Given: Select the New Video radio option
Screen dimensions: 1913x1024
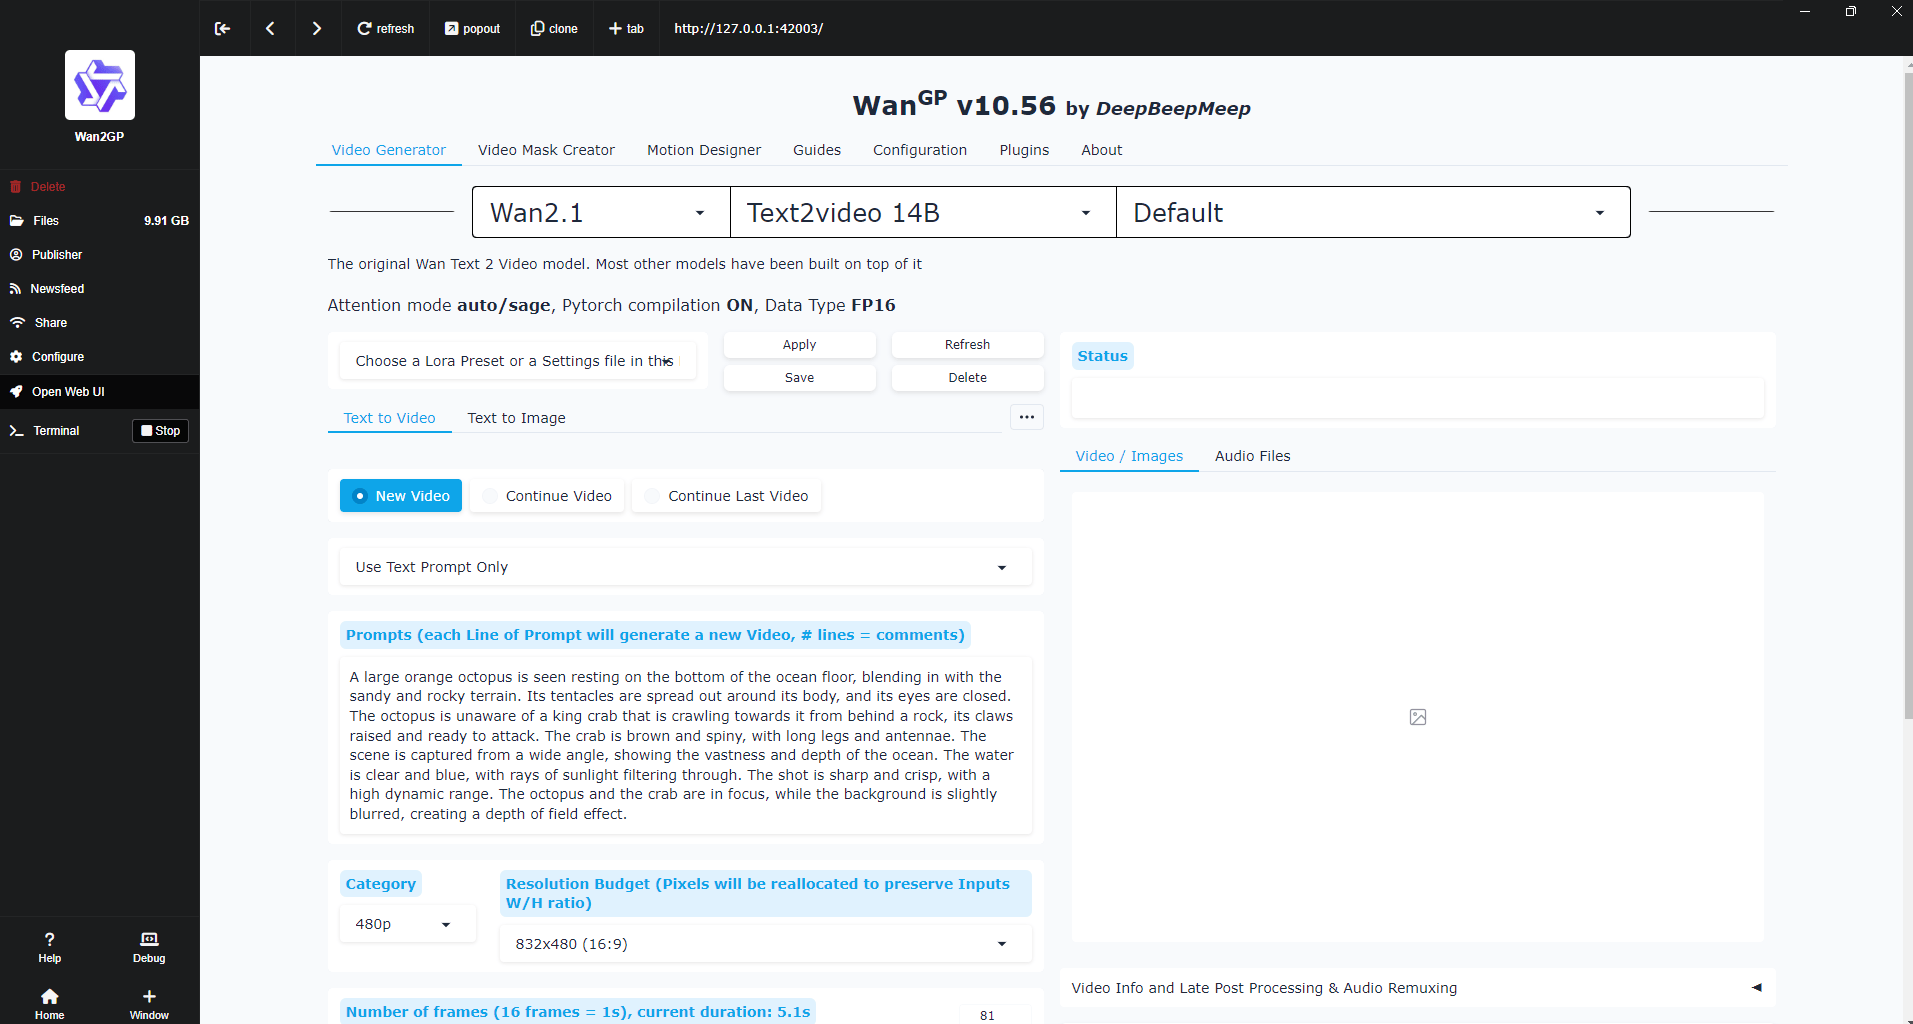Looking at the screenshot, I should click(x=401, y=496).
